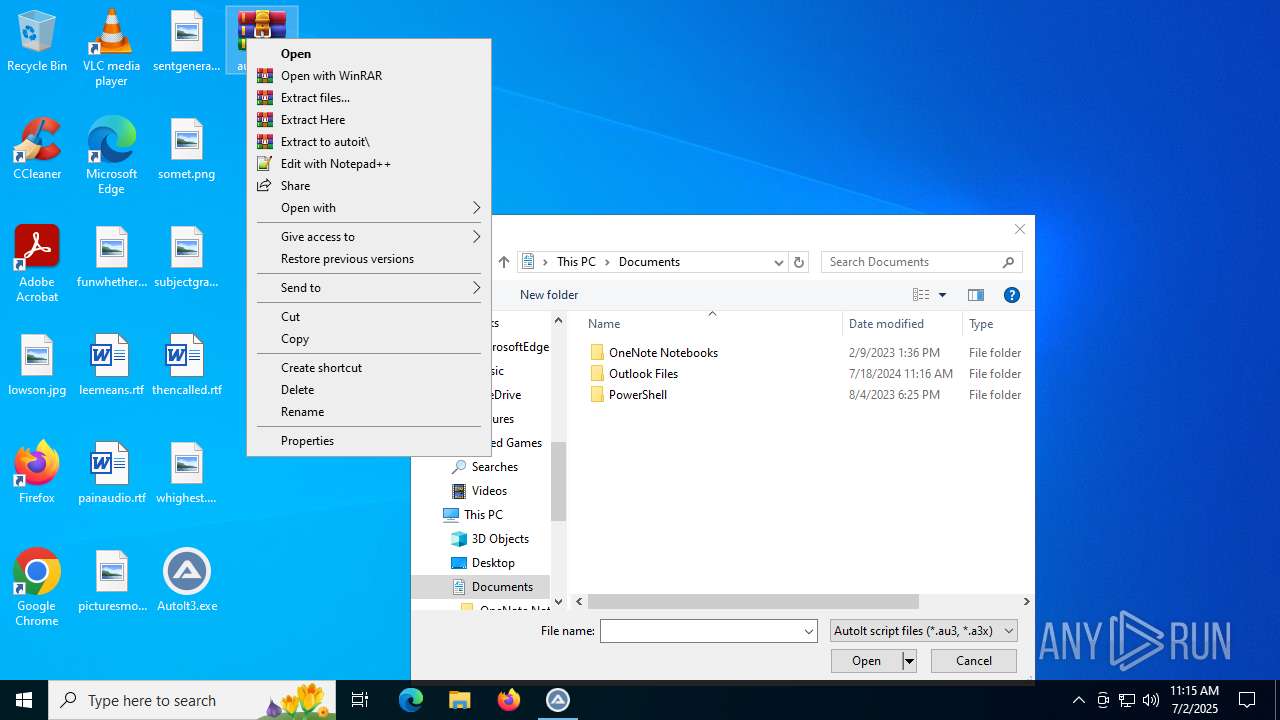
Task: Open the view options dropdown arrow
Action: (x=942, y=295)
